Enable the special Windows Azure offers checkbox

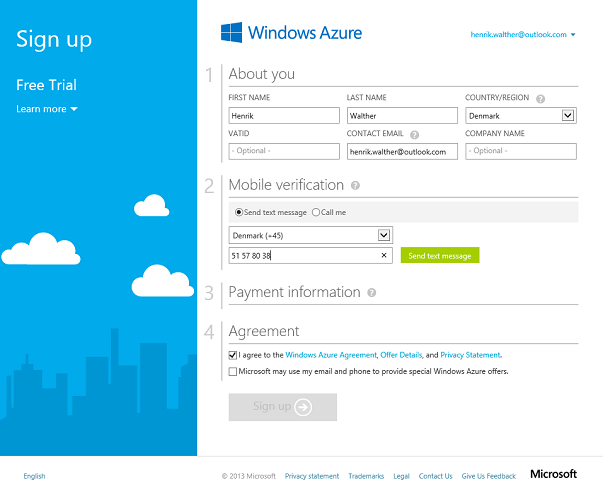click(x=233, y=371)
